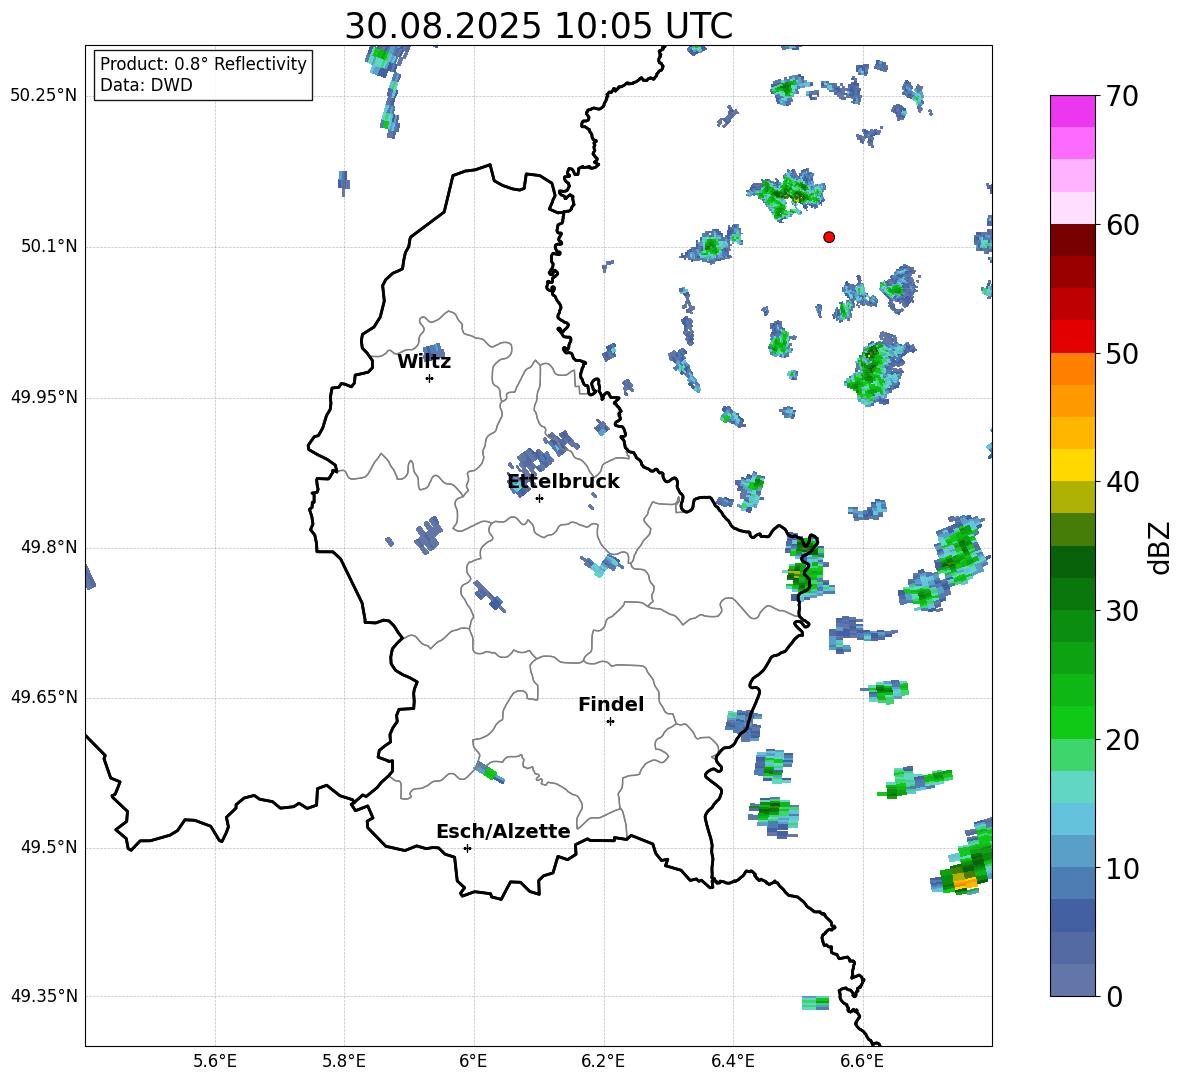Viewport: 1184px width, 1081px height.
Task: Click the 30 value on the colorbar
Action: coord(1122,611)
